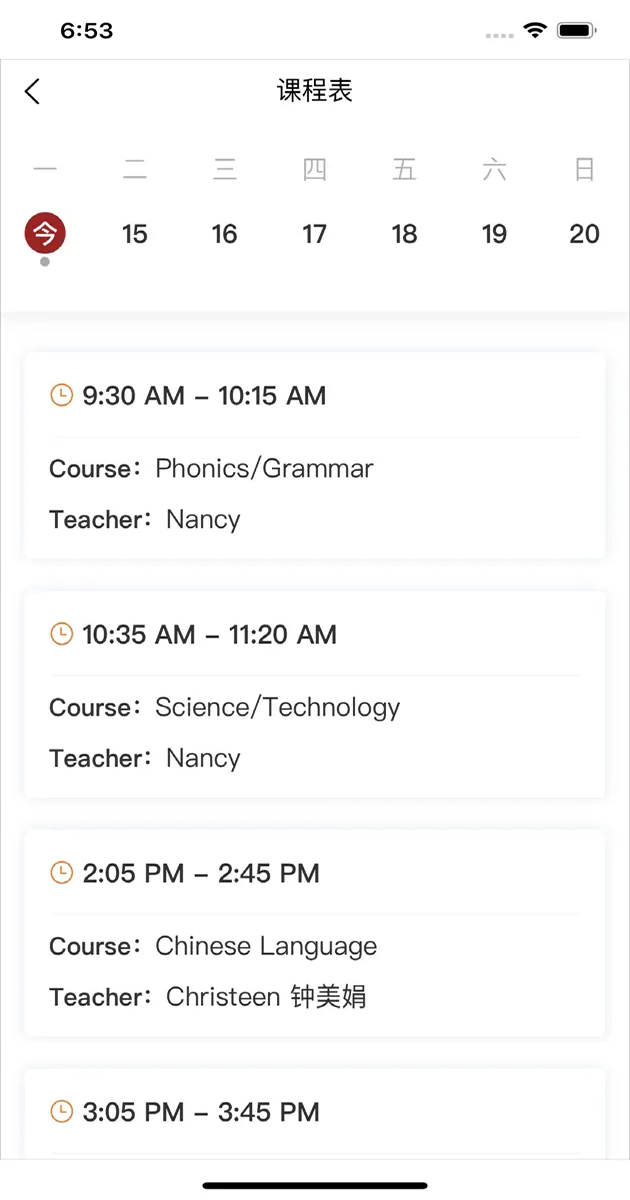
Task: Tap clock icon beside 3:05 PM class
Action: pos(62,1111)
